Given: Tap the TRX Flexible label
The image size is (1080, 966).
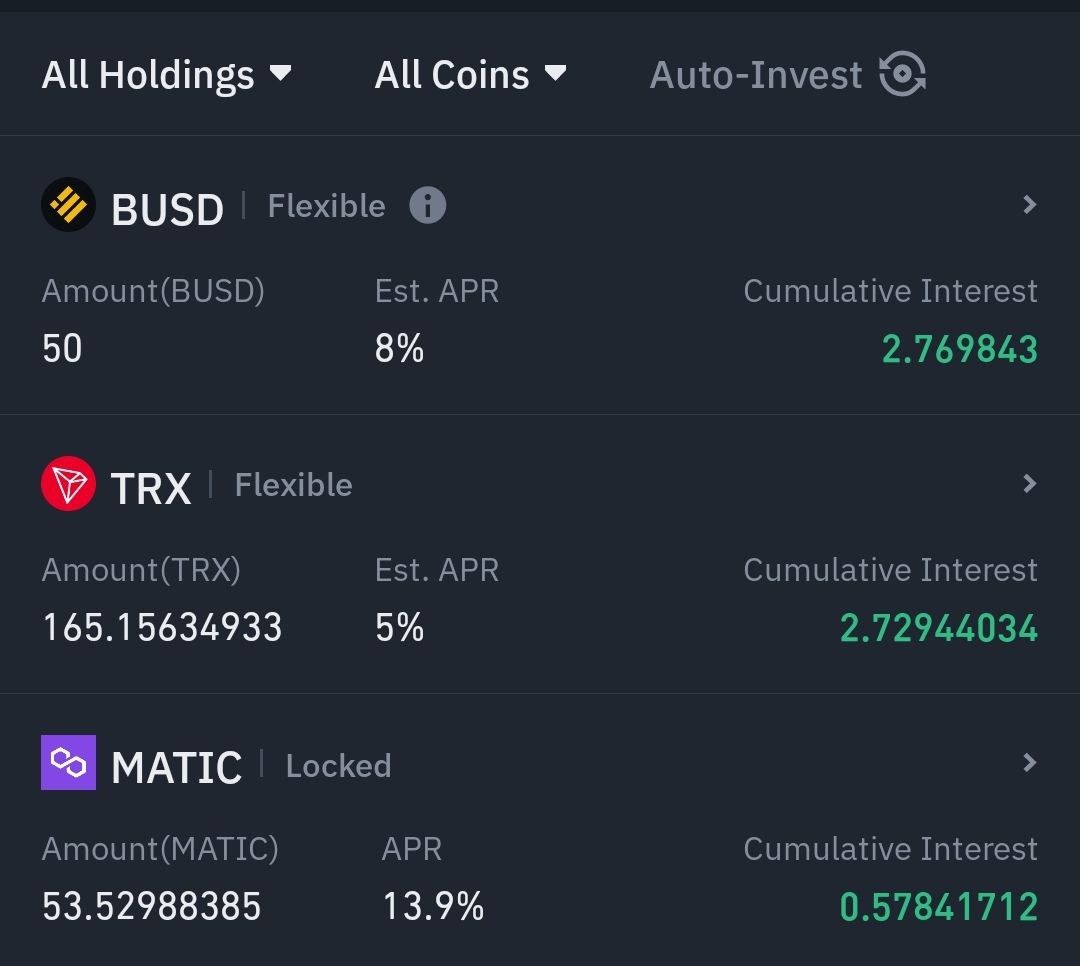Looking at the screenshot, I should pyautogui.click(x=293, y=484).
